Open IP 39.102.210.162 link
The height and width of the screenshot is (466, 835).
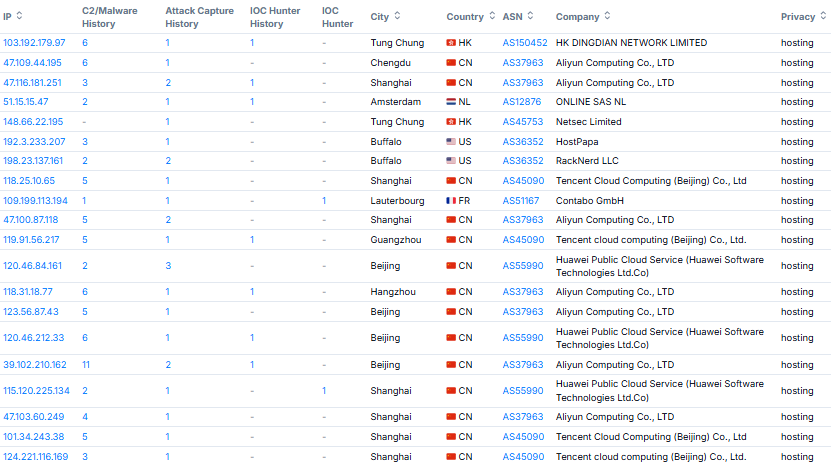tap(35, 365)
